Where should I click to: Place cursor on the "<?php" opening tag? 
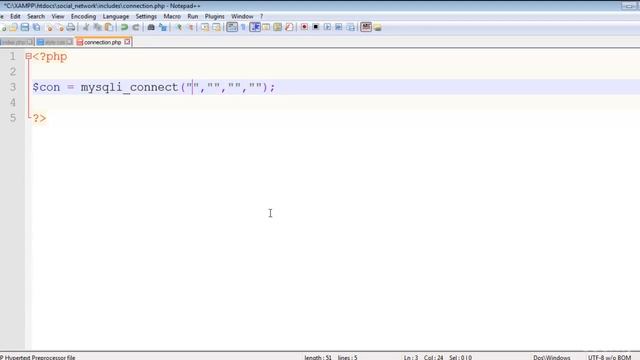(x=50, y=57)
